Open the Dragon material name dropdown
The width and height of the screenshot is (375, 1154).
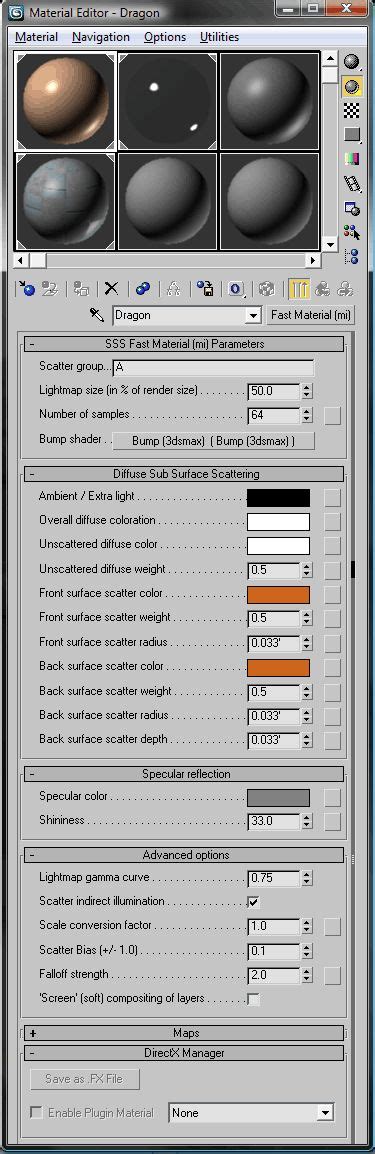[254, 316]
